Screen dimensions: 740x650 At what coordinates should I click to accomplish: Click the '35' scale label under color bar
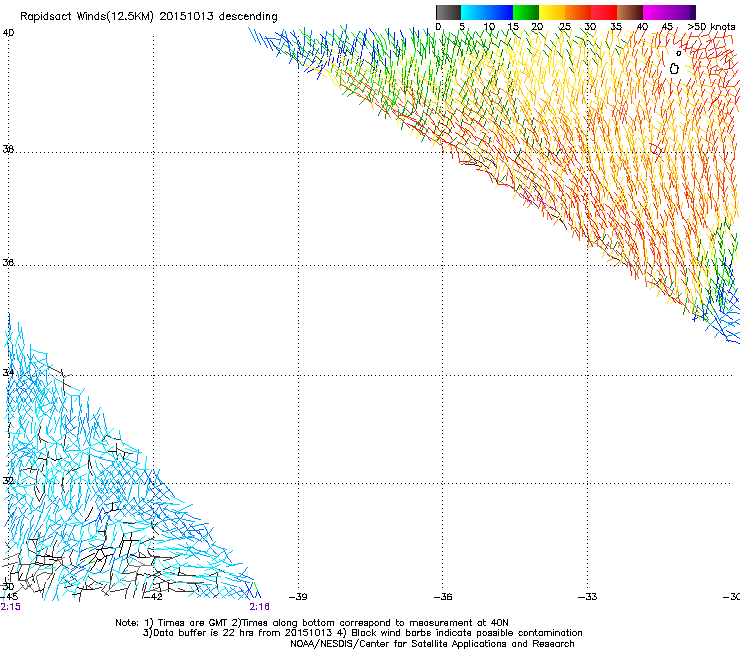click(x=616, y=27)
